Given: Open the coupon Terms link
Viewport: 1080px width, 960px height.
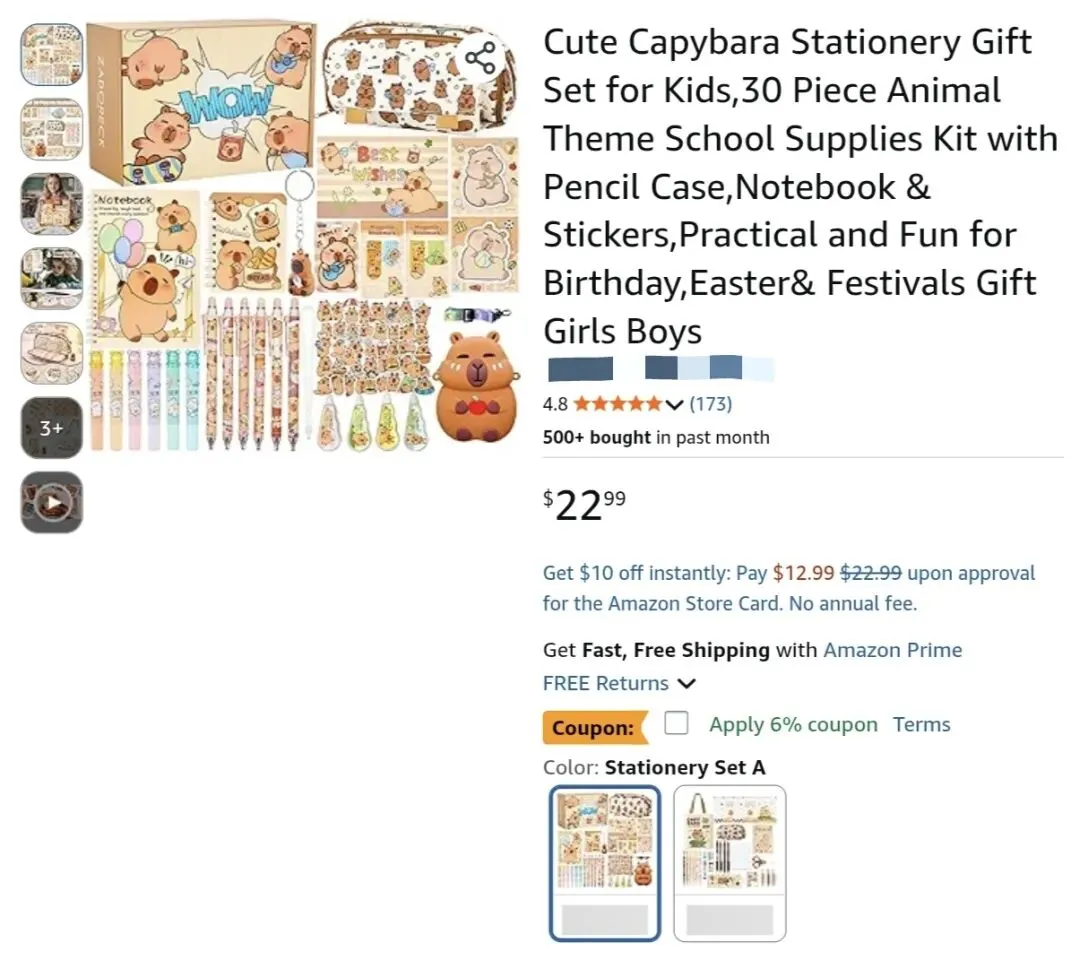Looking at the screenshot, I should pyautogui.click(x=922, y=724).
